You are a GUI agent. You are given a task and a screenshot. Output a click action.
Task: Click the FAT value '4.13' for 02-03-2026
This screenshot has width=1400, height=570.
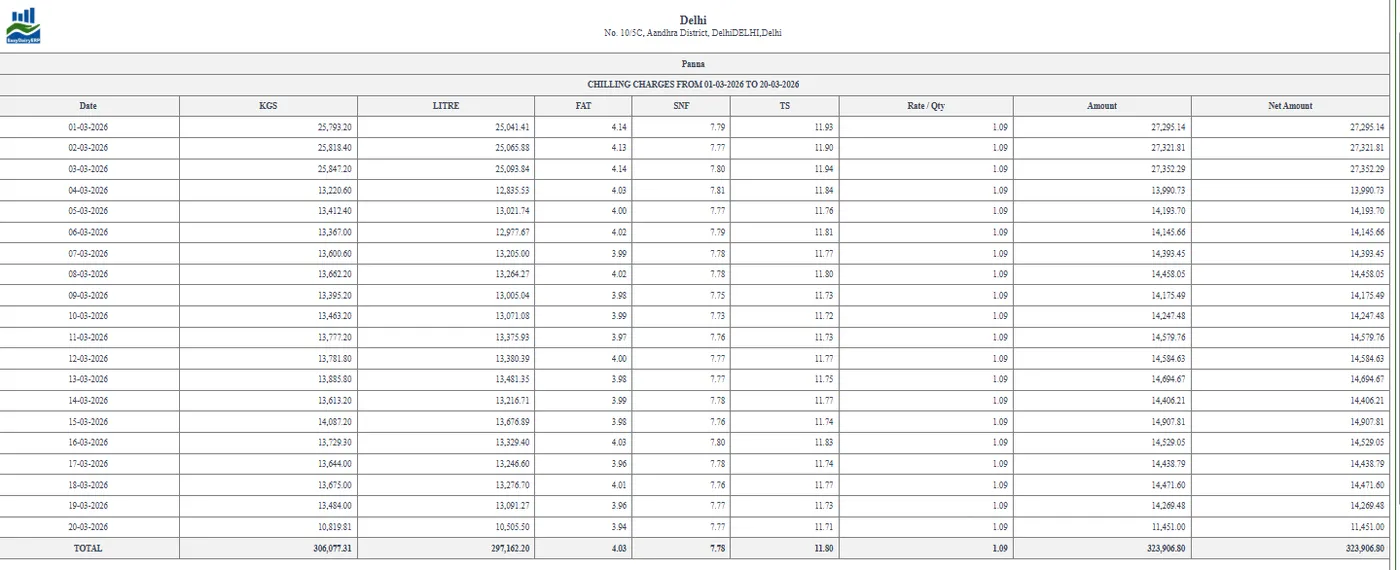620,148
